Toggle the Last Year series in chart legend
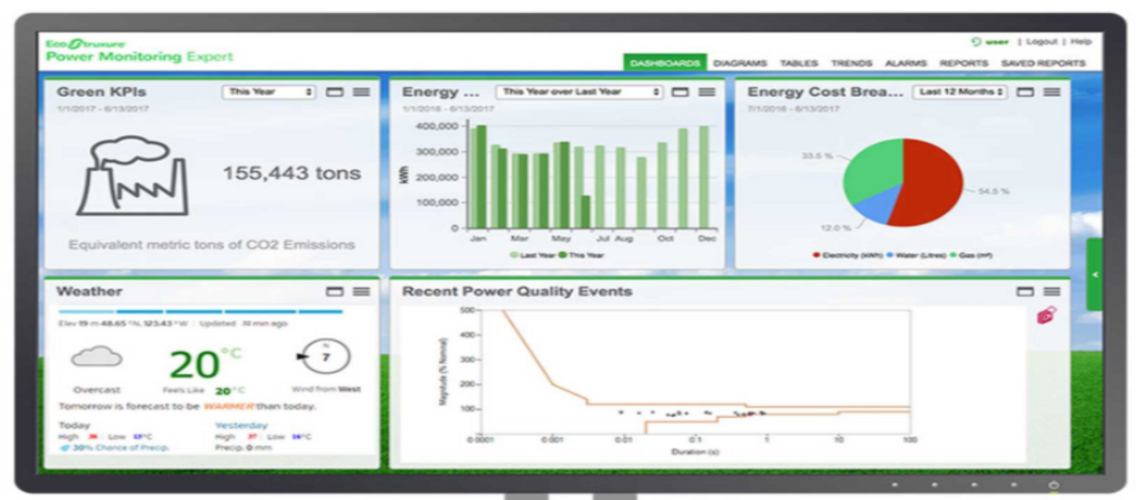This screenshot has height=500, width=1142. pyautogui.click(x=530, y=255)
